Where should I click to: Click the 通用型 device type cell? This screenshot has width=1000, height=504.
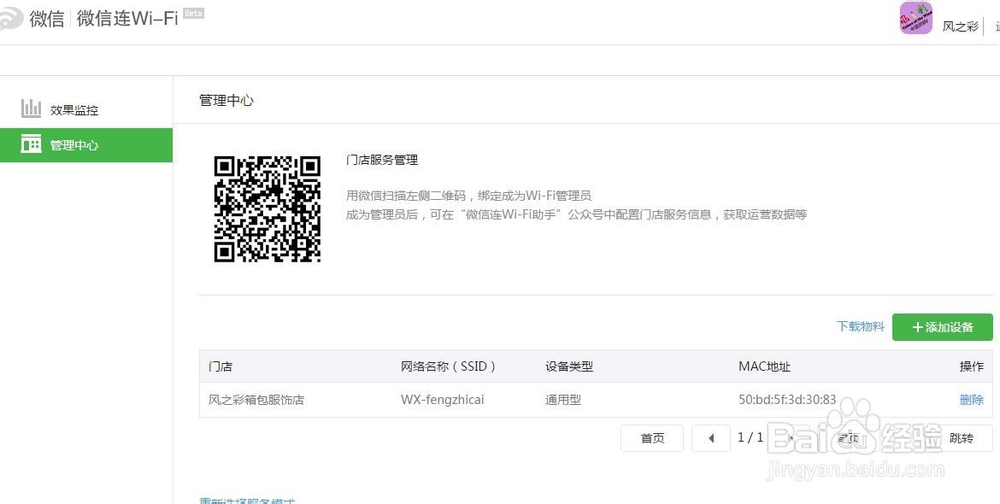[562, 400]
